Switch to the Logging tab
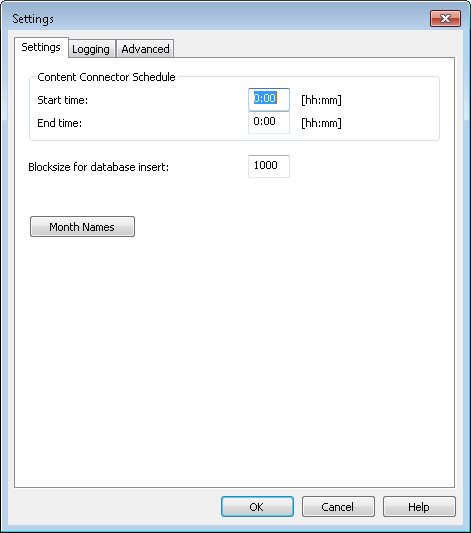This screenshot has width=471, height=533. [91, 49]
